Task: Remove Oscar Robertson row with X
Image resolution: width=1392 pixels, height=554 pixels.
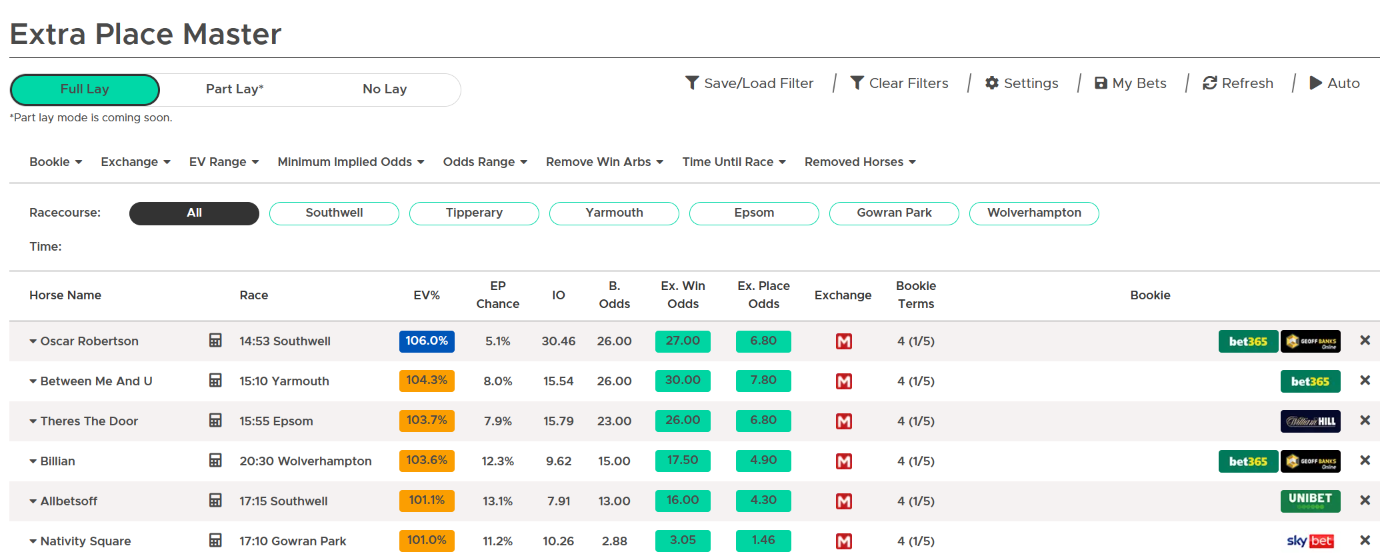Action: click(x=1365, y=341)
